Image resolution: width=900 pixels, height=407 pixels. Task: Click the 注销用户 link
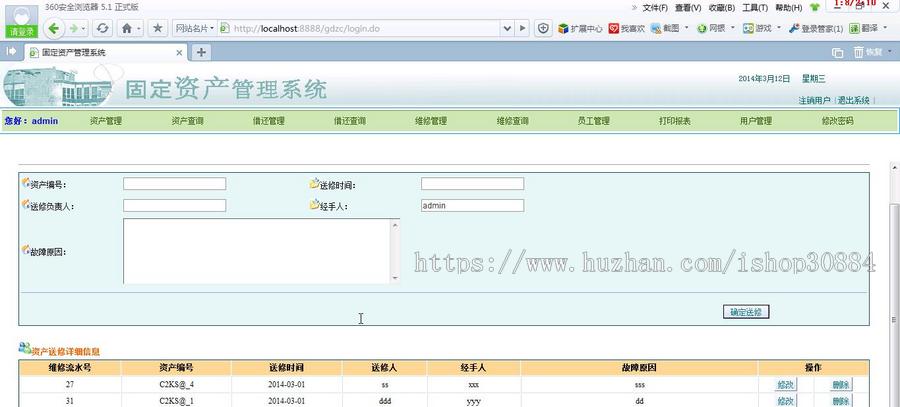point(814,100)
